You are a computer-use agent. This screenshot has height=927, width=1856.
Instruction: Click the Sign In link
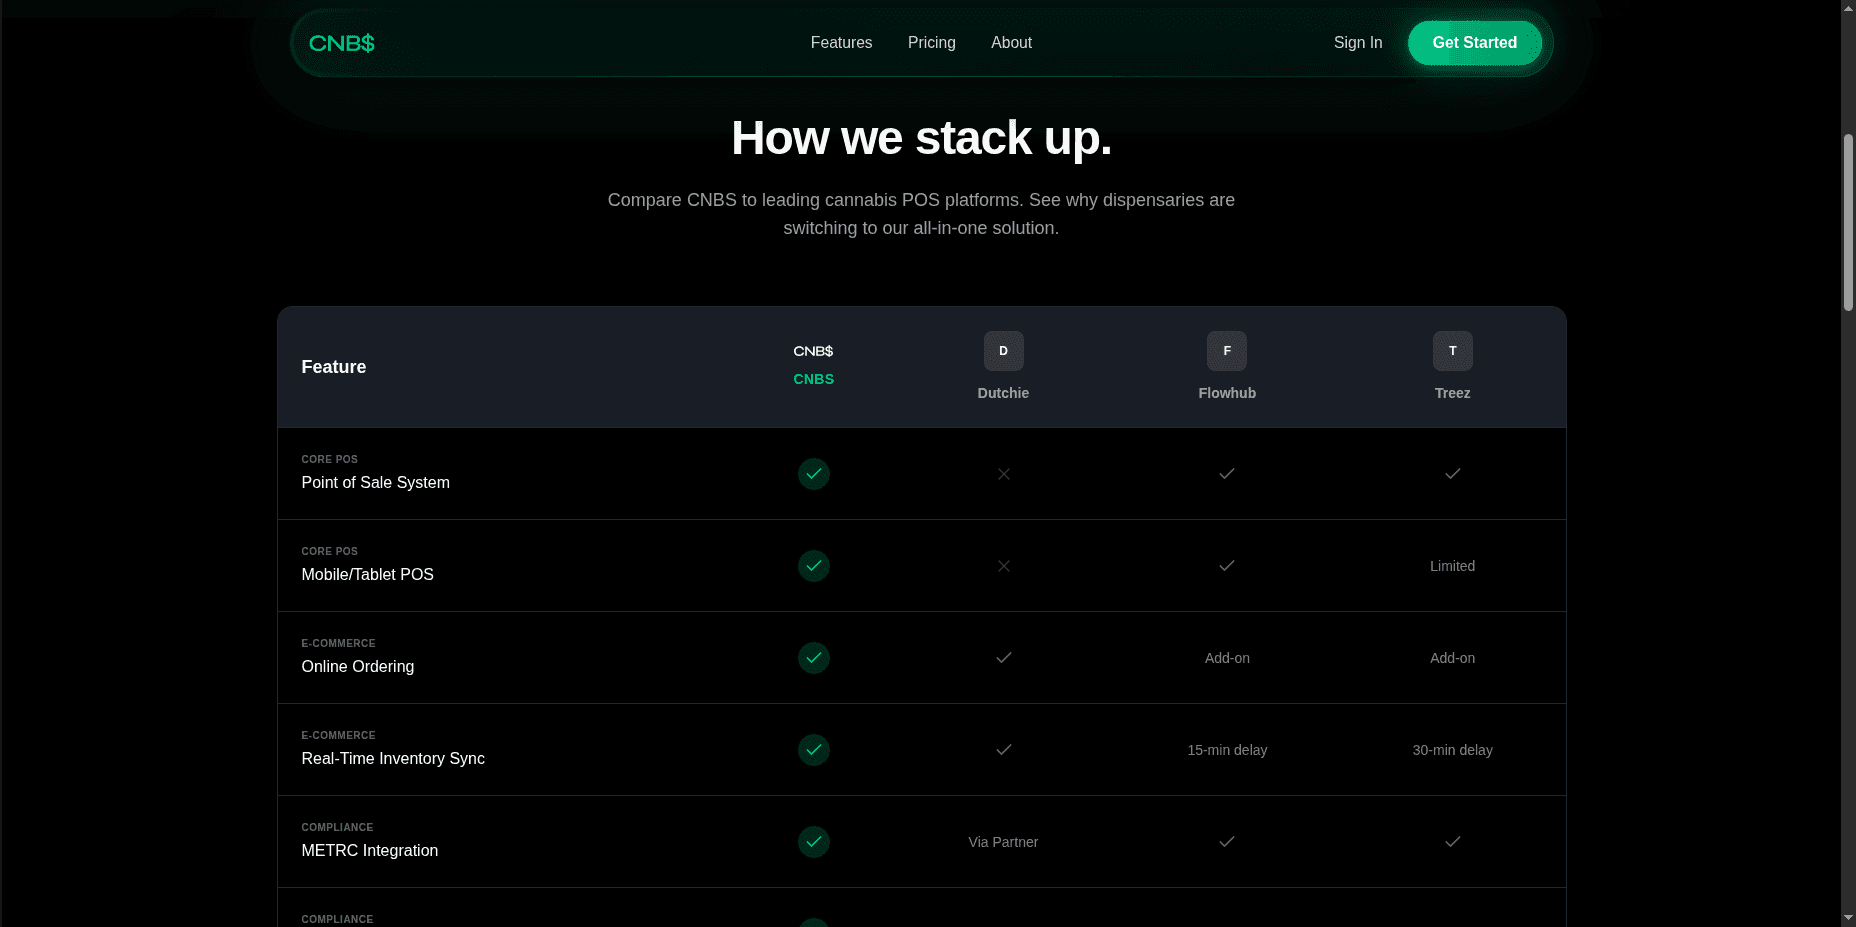pyautogui.click(x=1357, y=43)
